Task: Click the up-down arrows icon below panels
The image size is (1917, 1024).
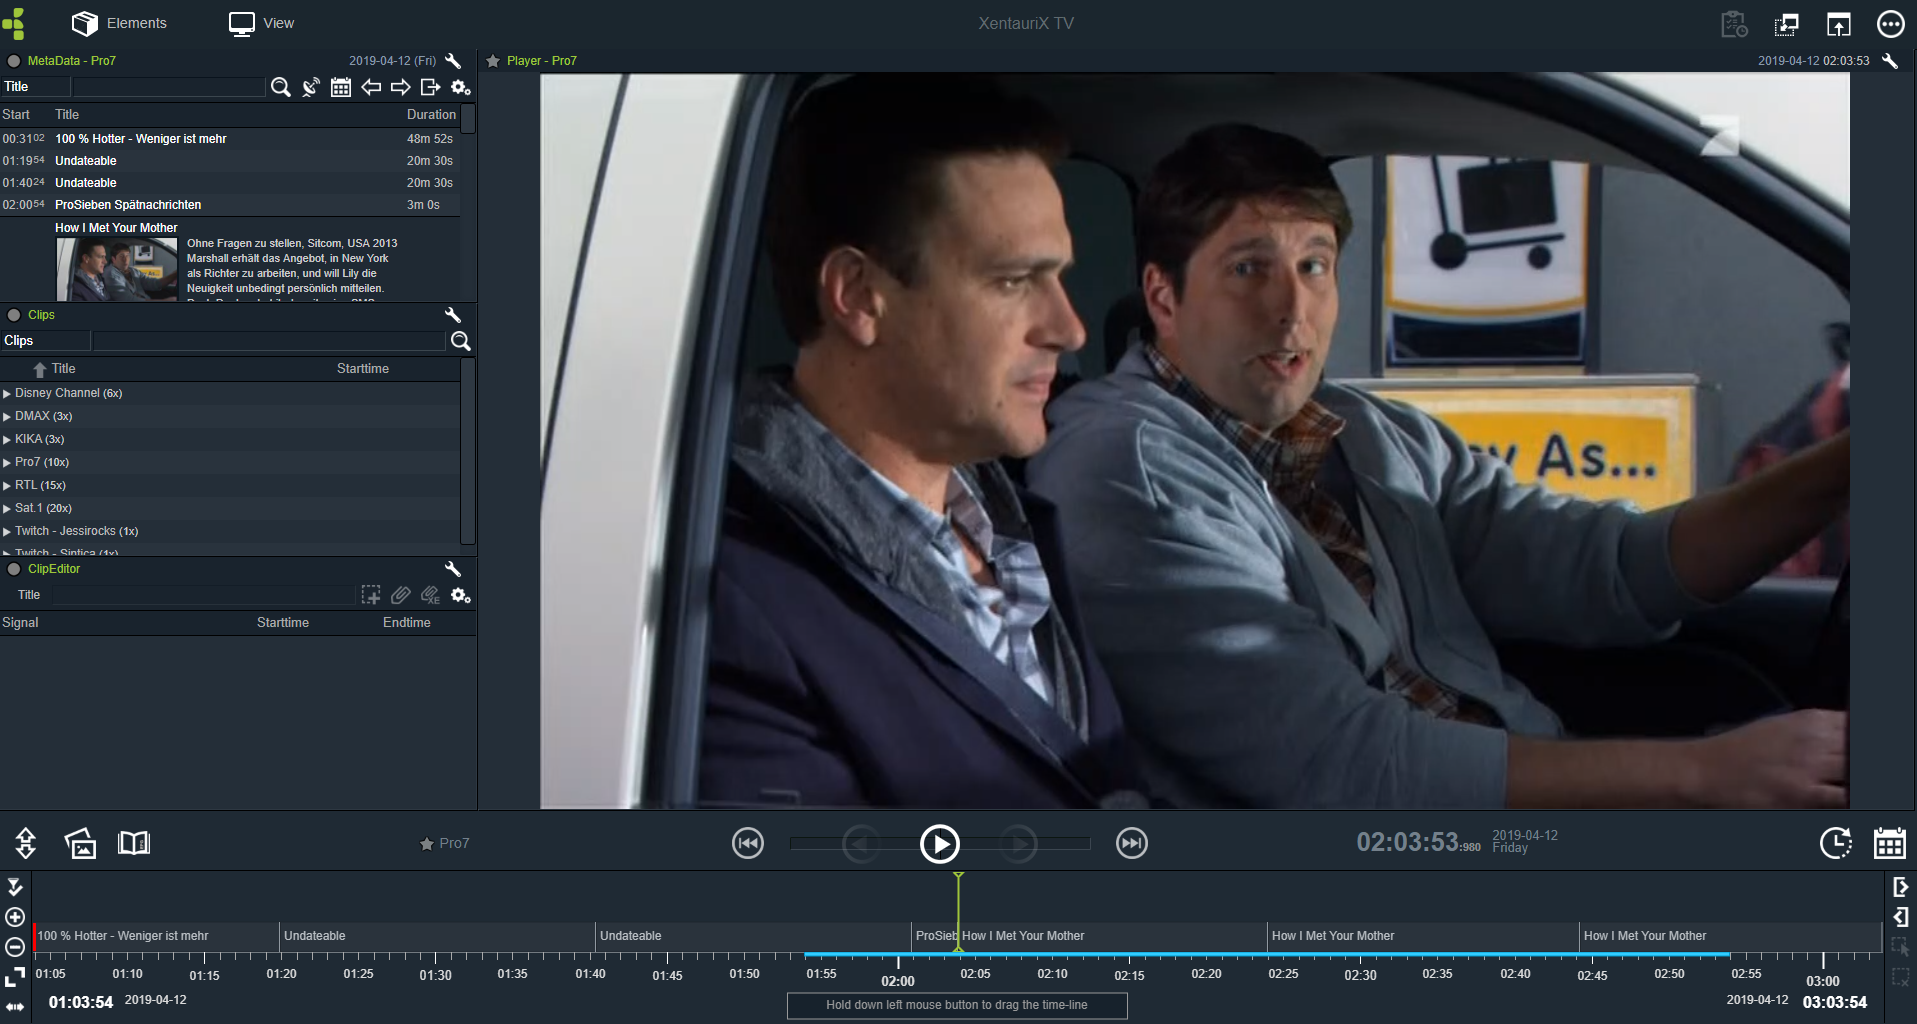Action: pos(26,843)
